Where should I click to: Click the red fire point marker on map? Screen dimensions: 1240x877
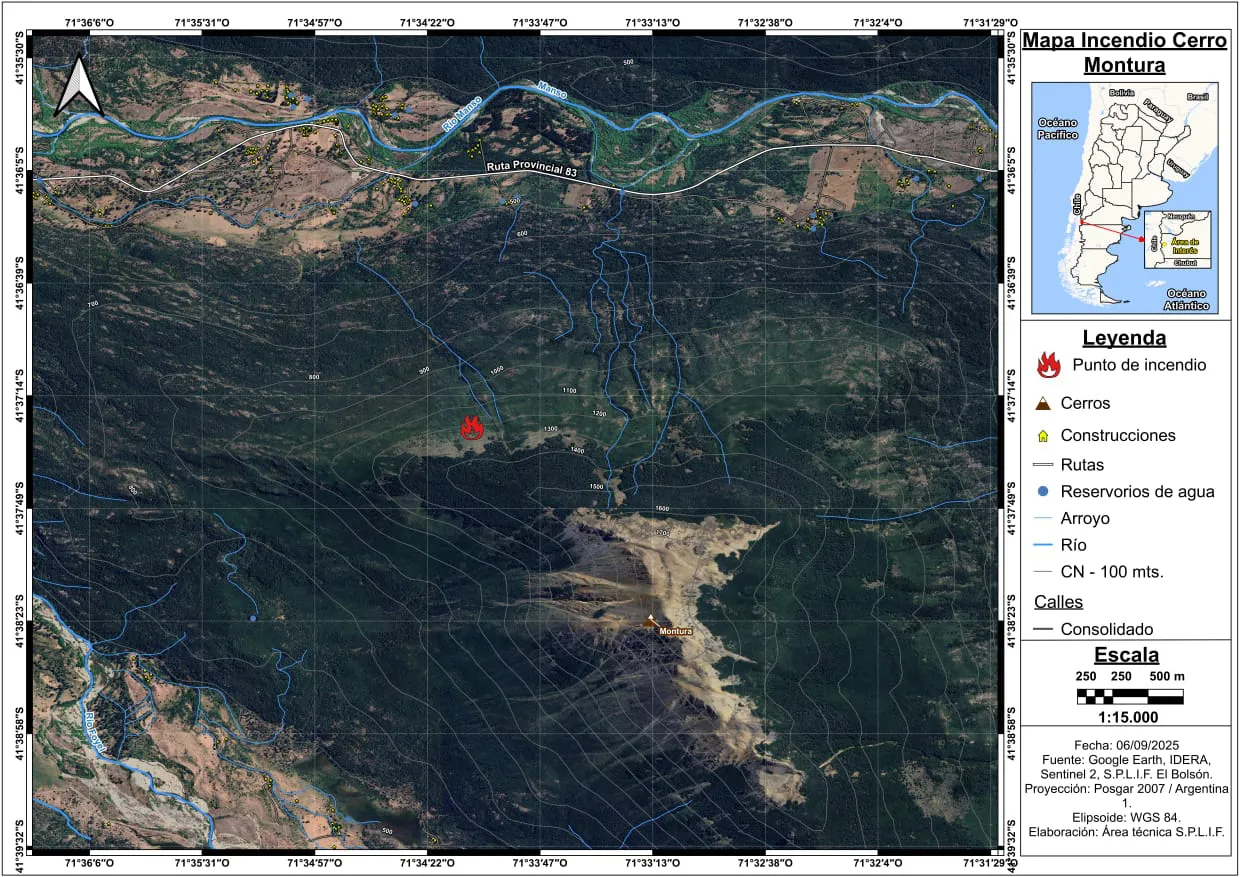pyautogui.click(x=472, y=427)
